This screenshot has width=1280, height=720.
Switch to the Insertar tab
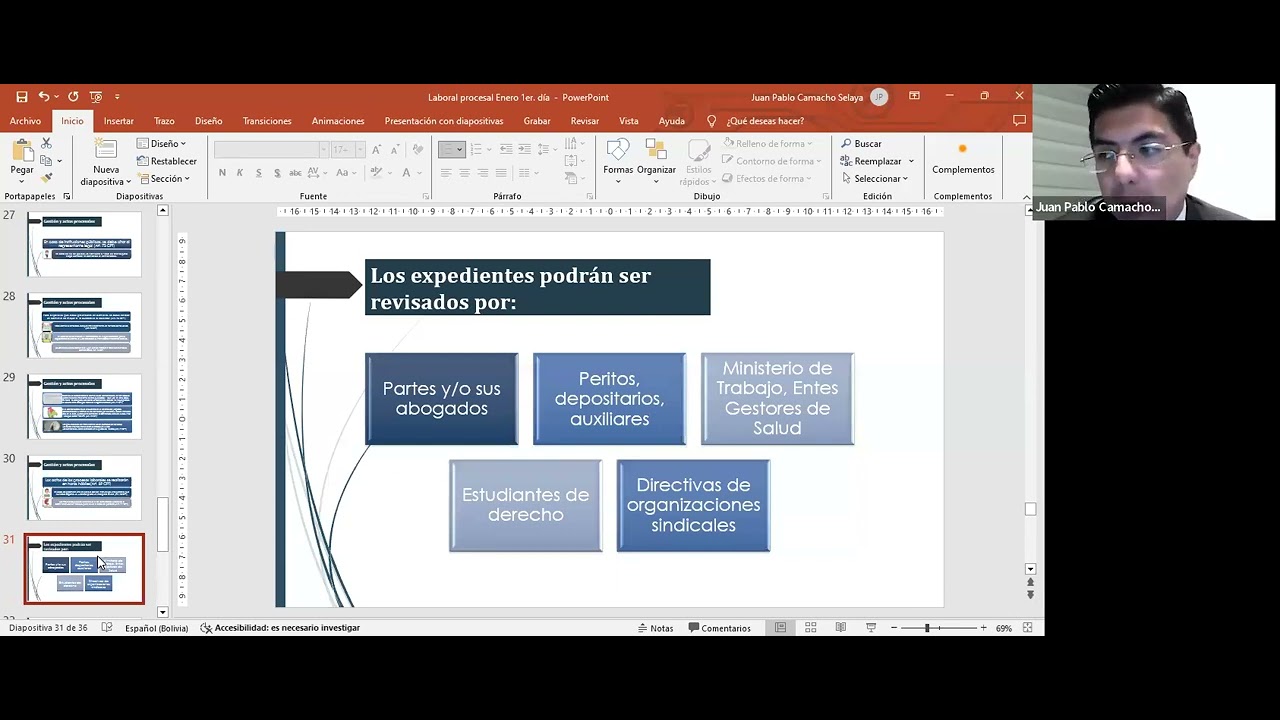pyautogui.click(x=118, y=121)
